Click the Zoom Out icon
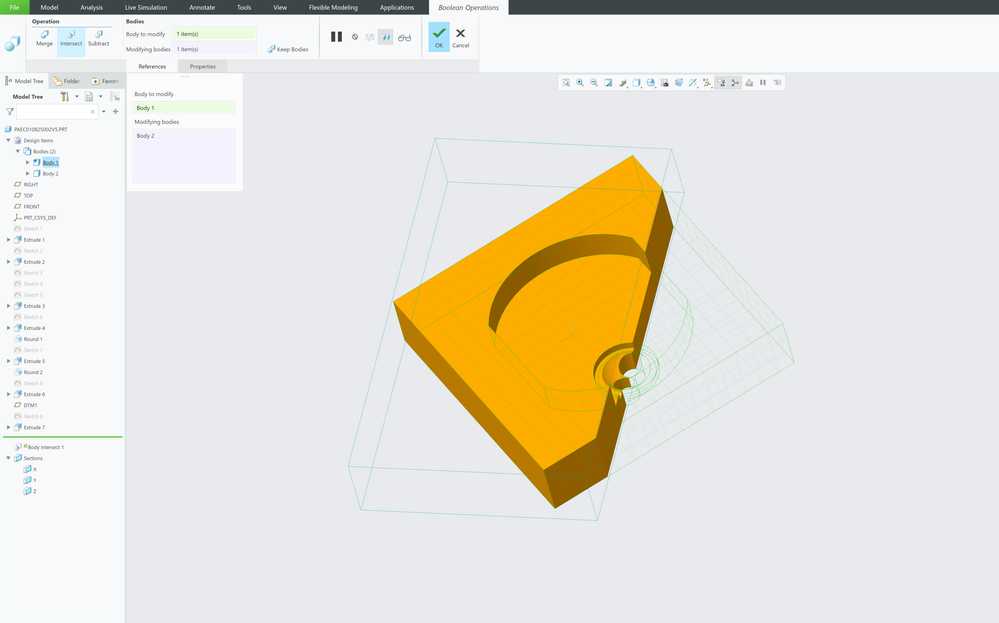The image size is (999, 623). click(594, 83)
